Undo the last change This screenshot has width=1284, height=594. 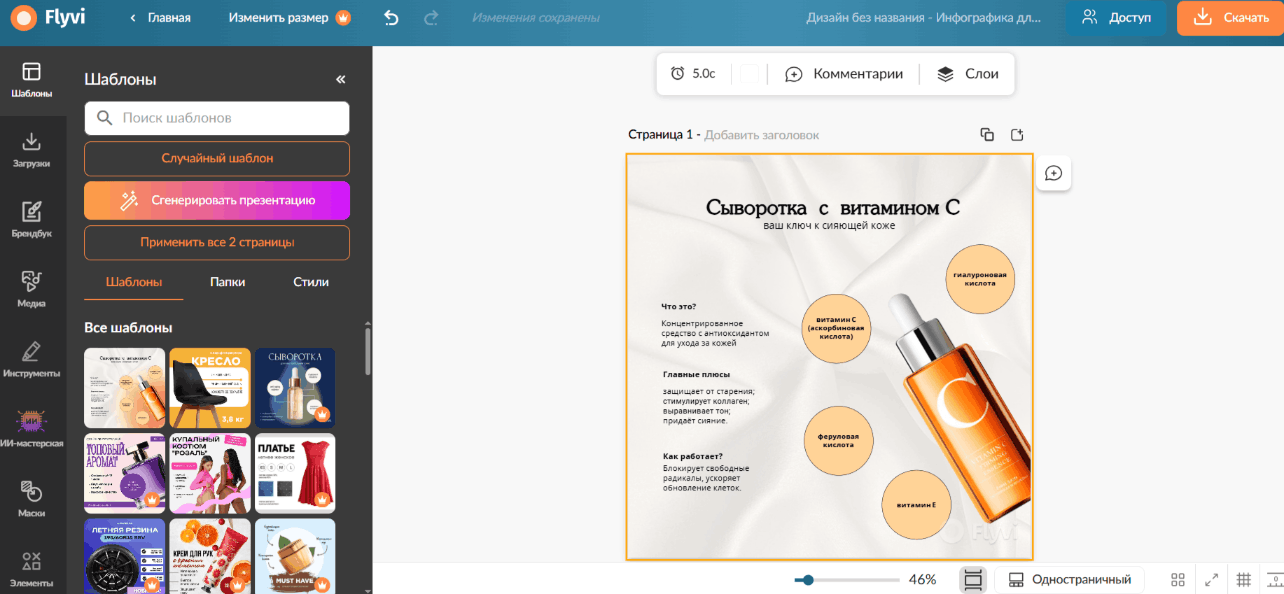click(x=391, y=18)
